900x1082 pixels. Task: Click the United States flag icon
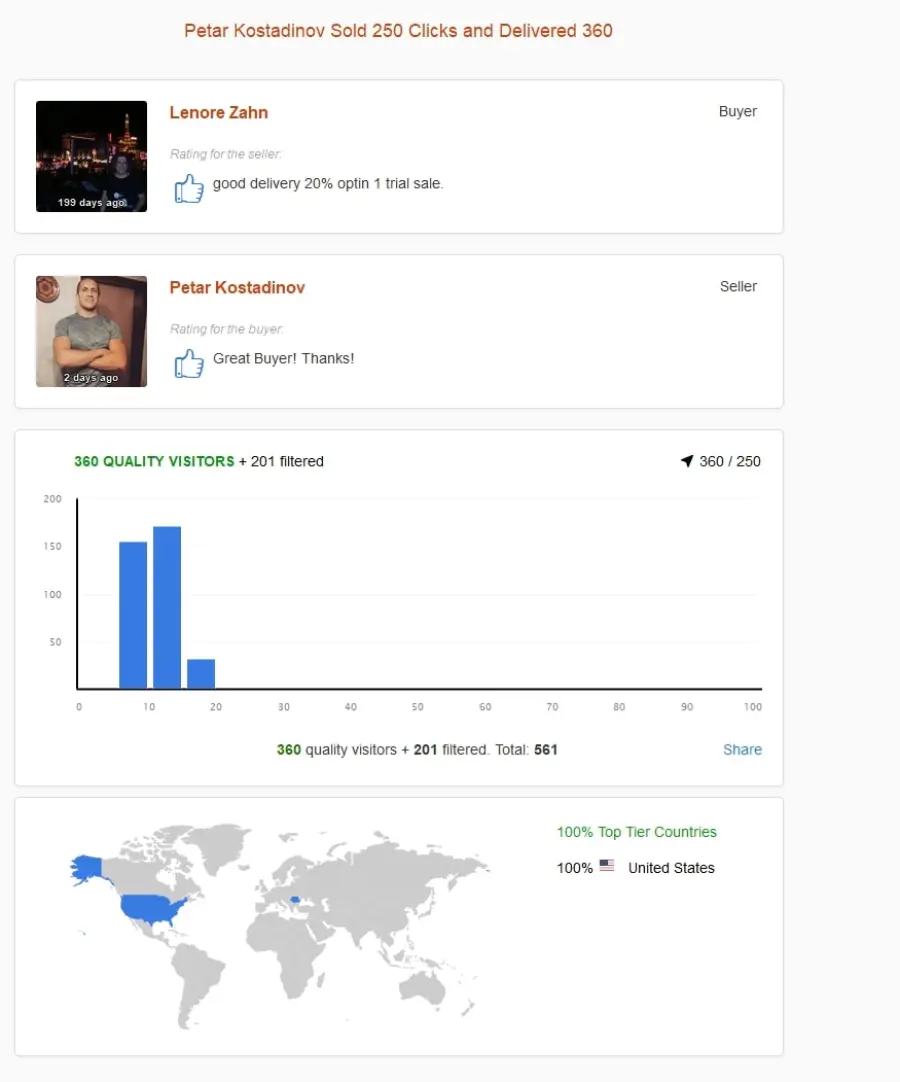click(x=607, y=865)
